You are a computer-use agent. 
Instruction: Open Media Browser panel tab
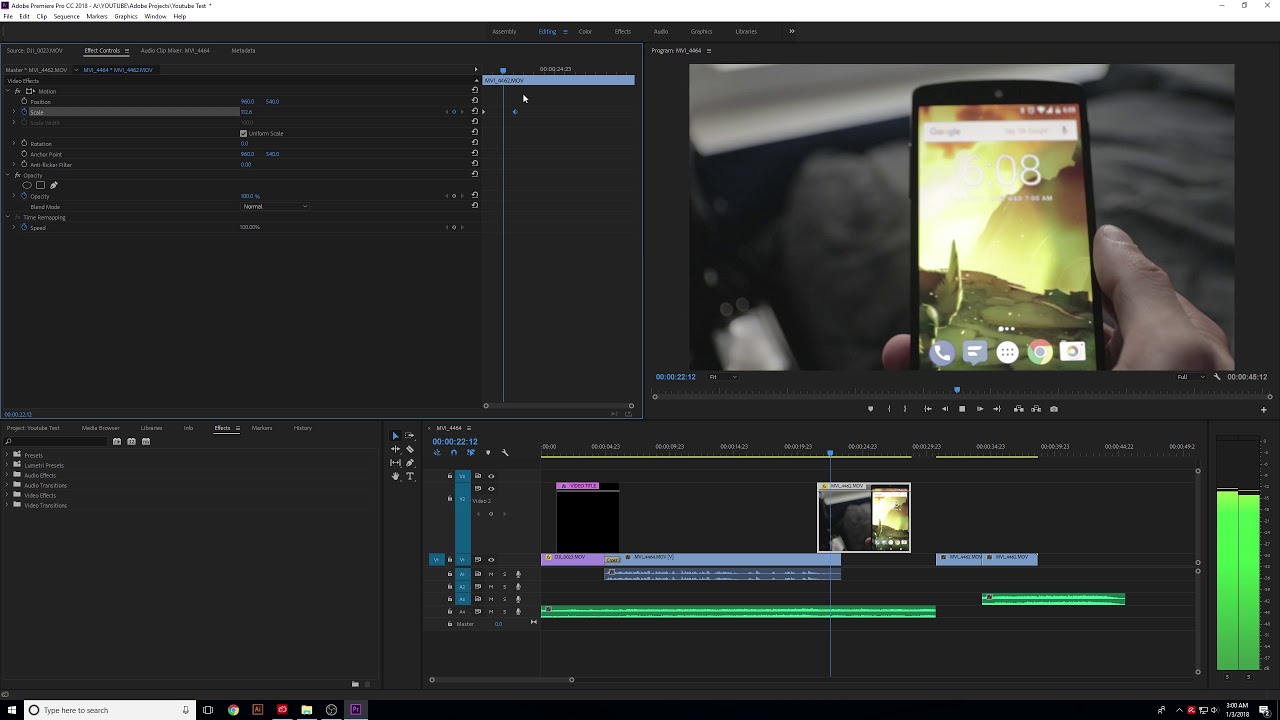tap(100, 428)
